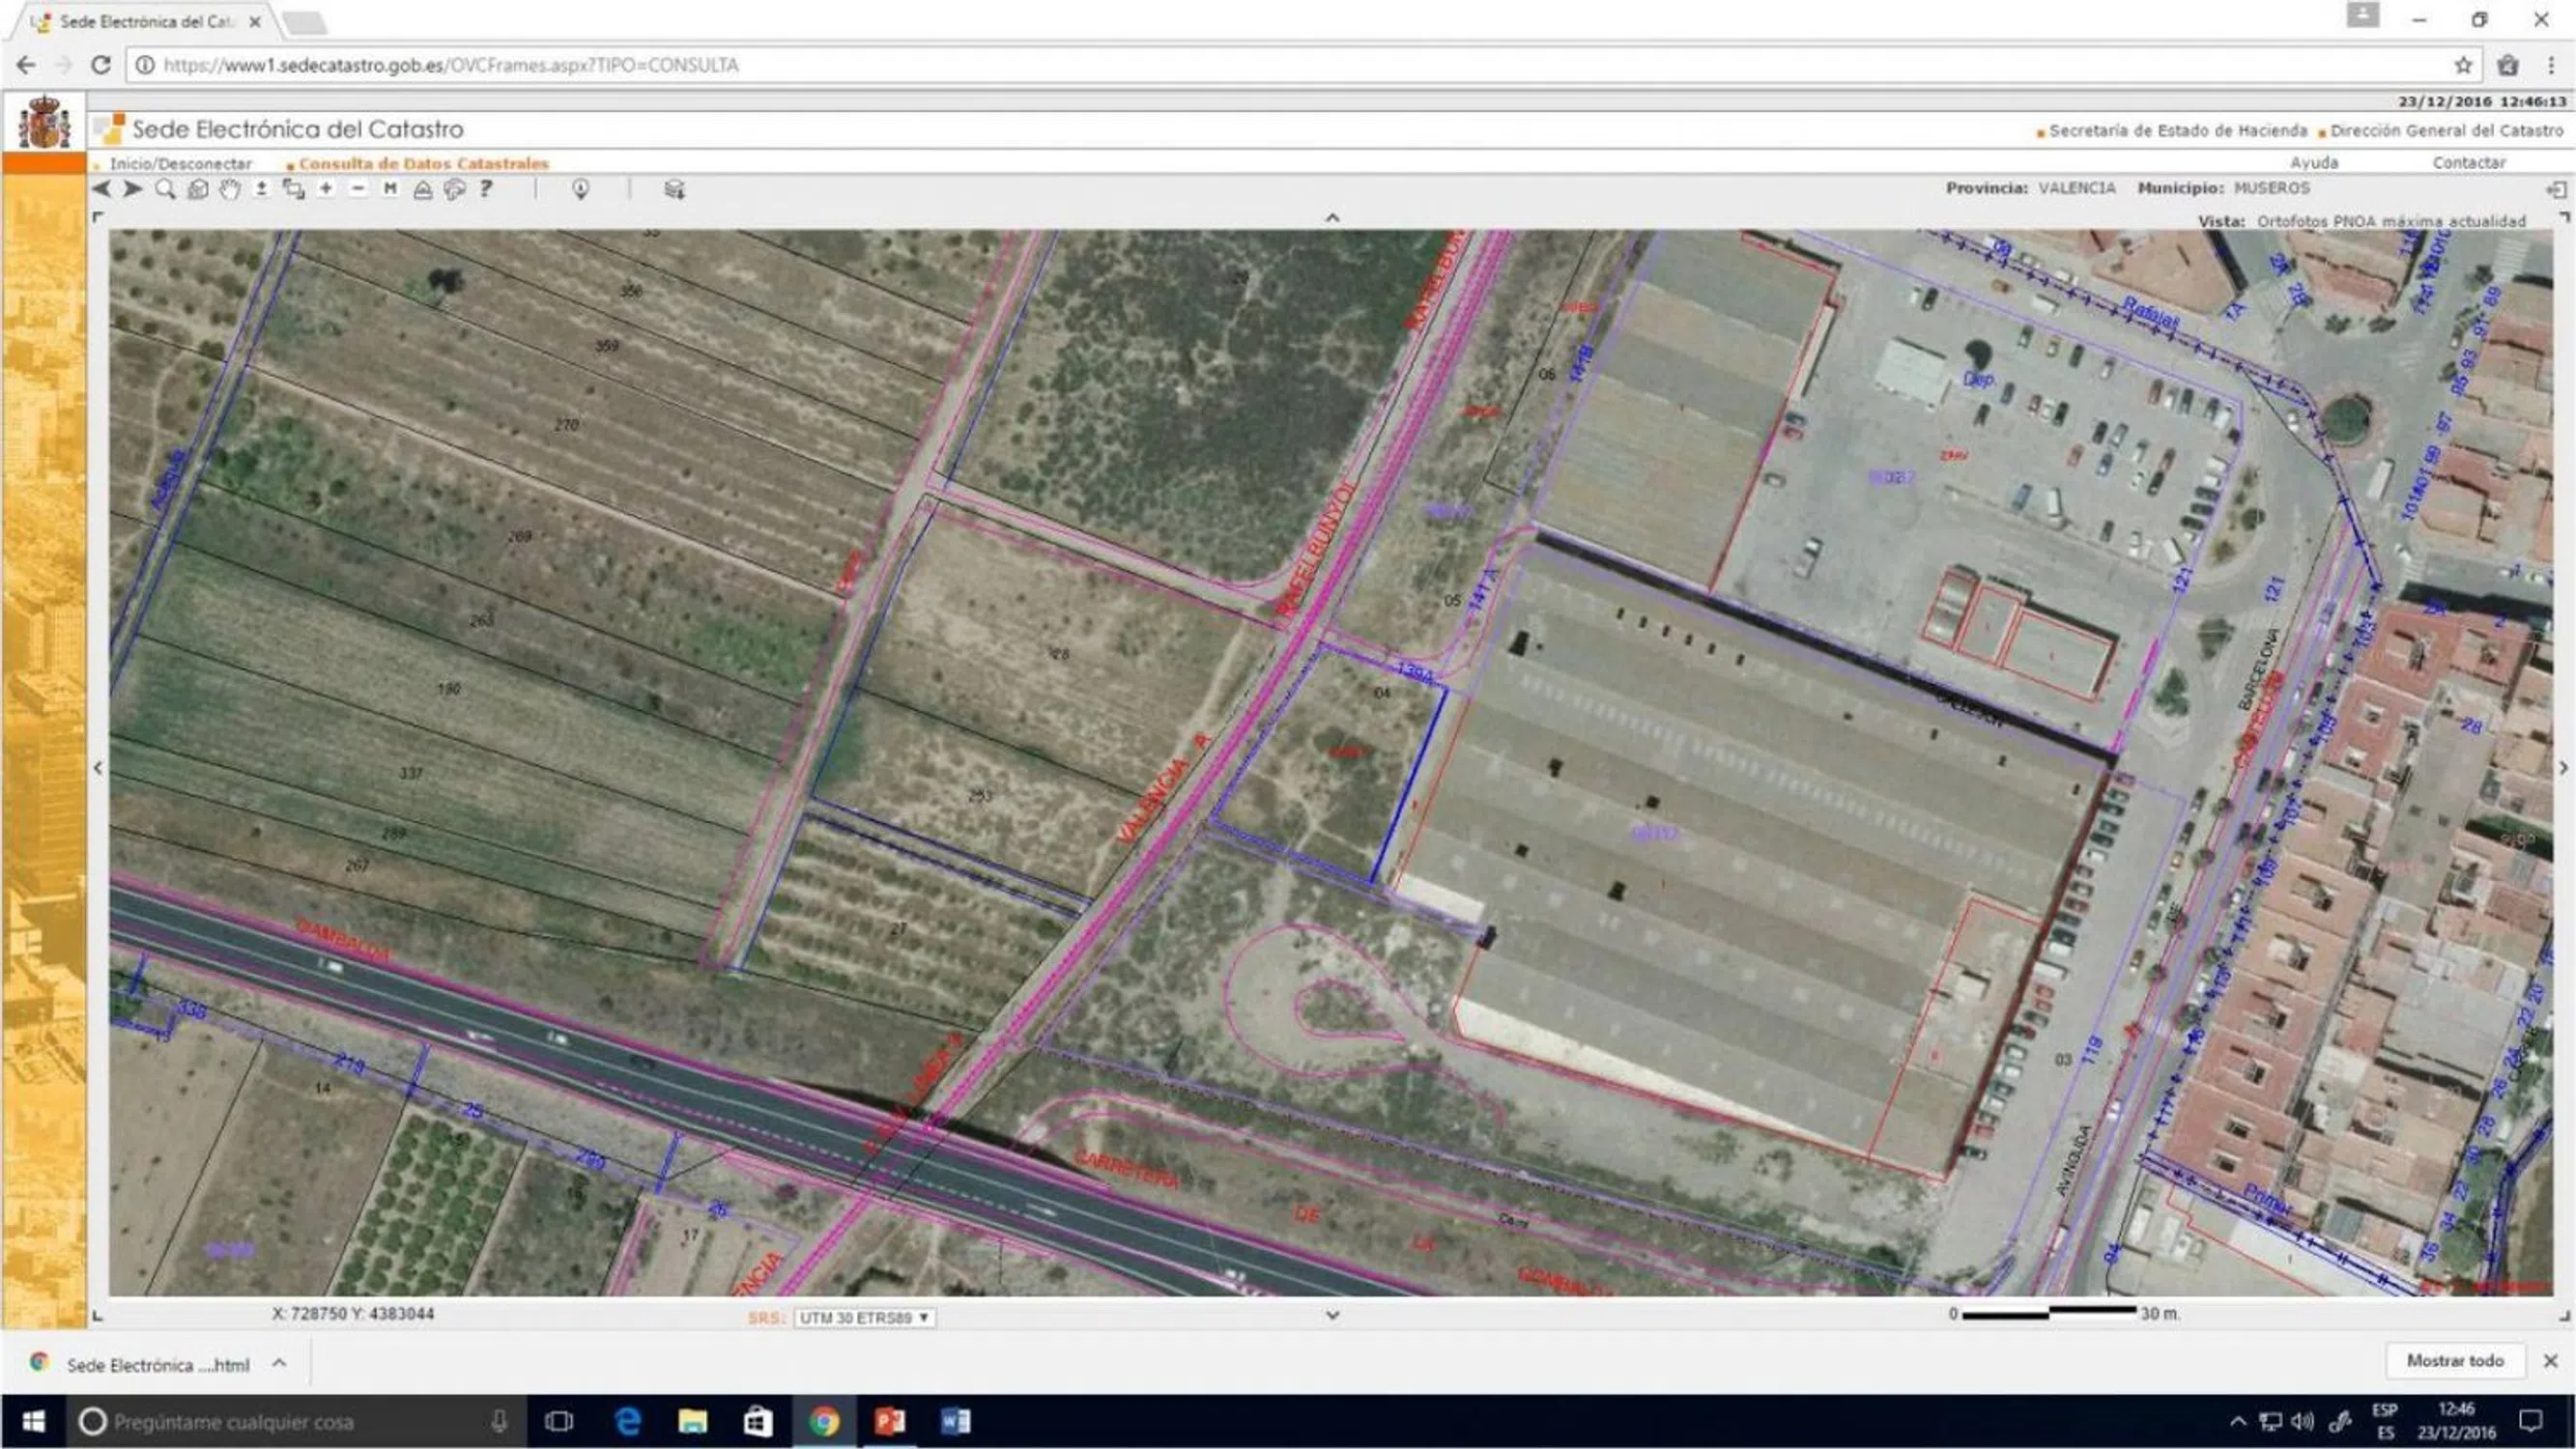
Task: Click the minus zoom-out map tool
Action: click(358, 189)
